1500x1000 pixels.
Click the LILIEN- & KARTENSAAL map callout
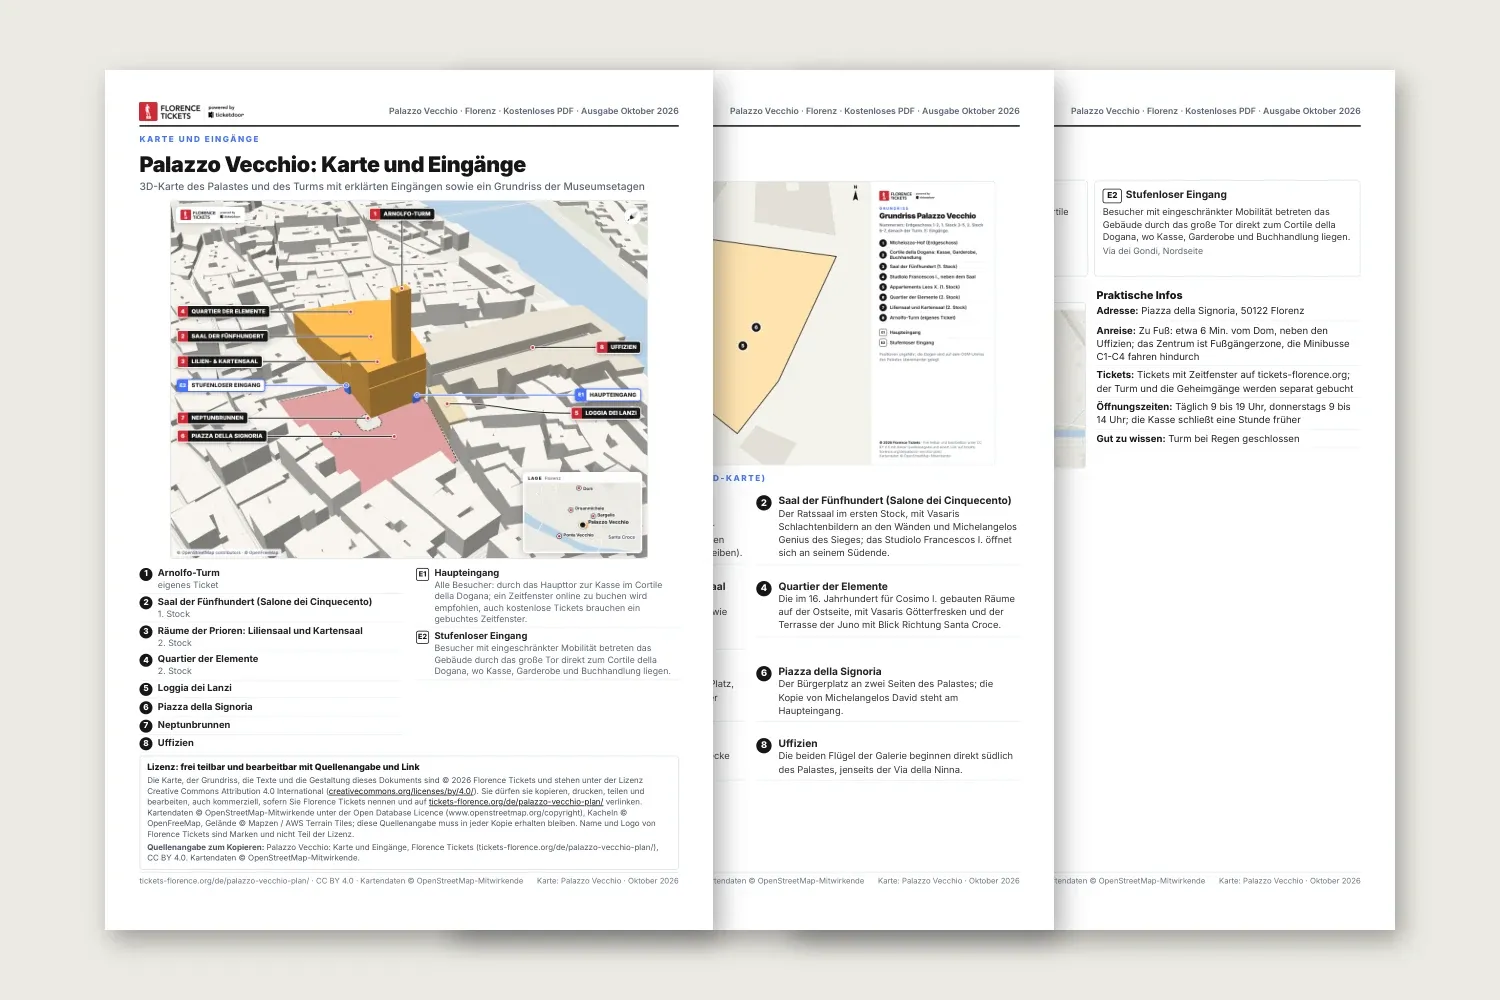point(220,361)
